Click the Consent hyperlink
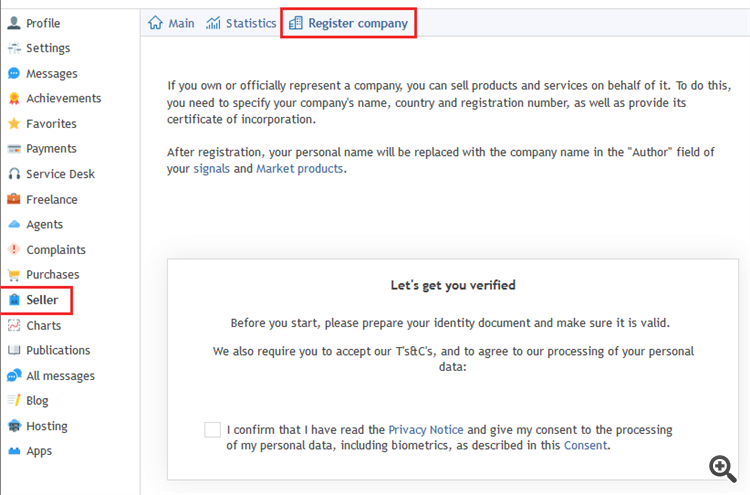This screenshot has width=750, height=495. pyautogui.click(x=585, y=445)
